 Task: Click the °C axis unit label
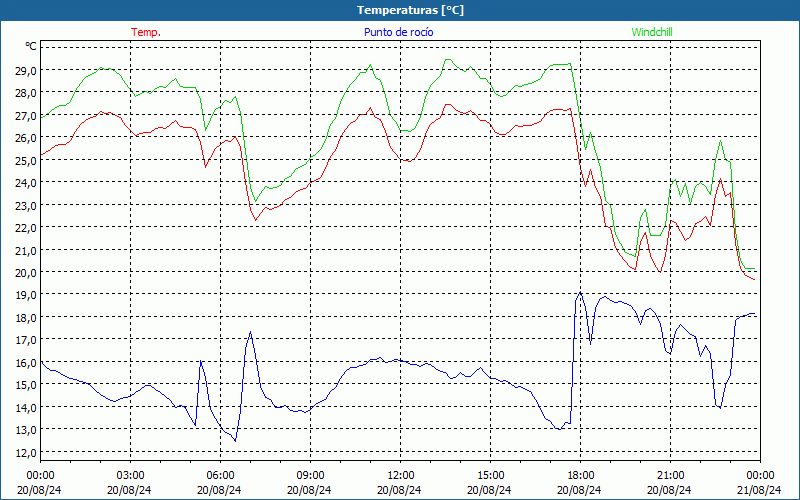[31, 47]
